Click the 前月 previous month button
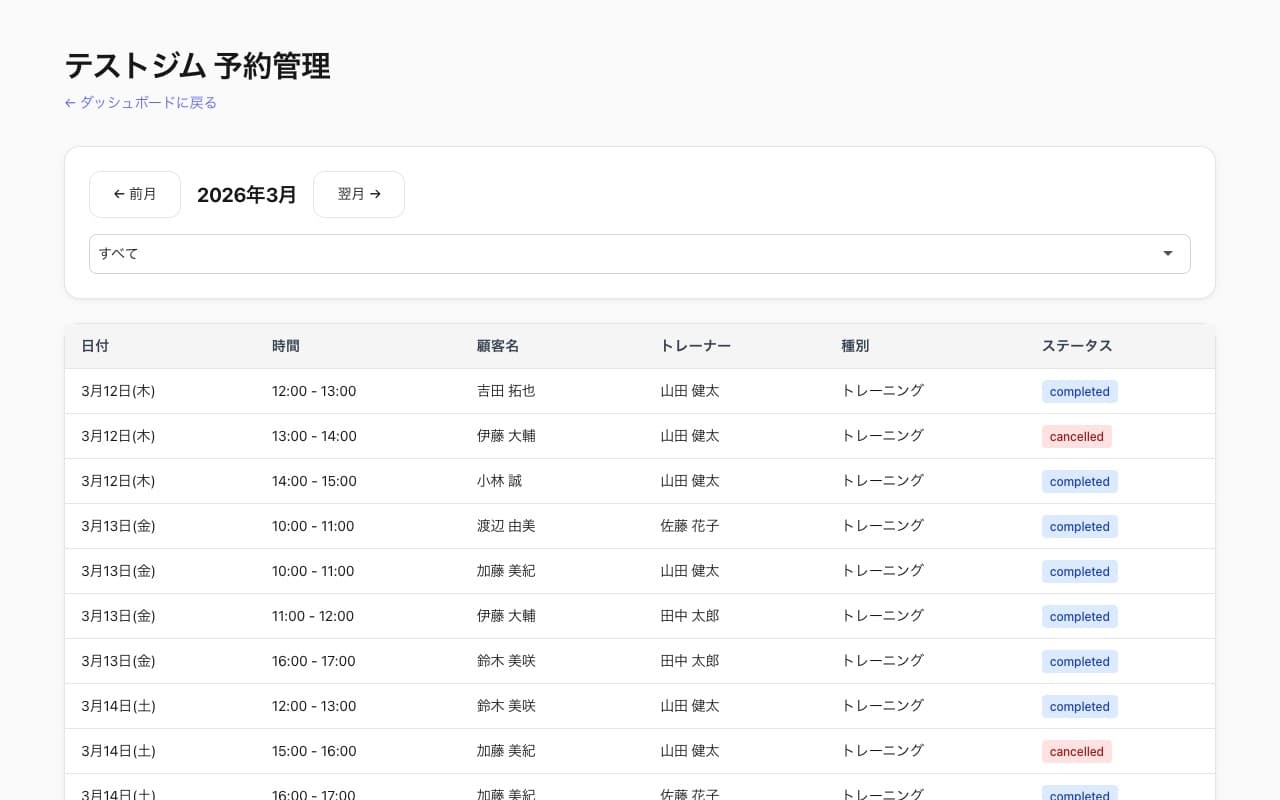The image size is (1280, 800). (x=135, y=194)
